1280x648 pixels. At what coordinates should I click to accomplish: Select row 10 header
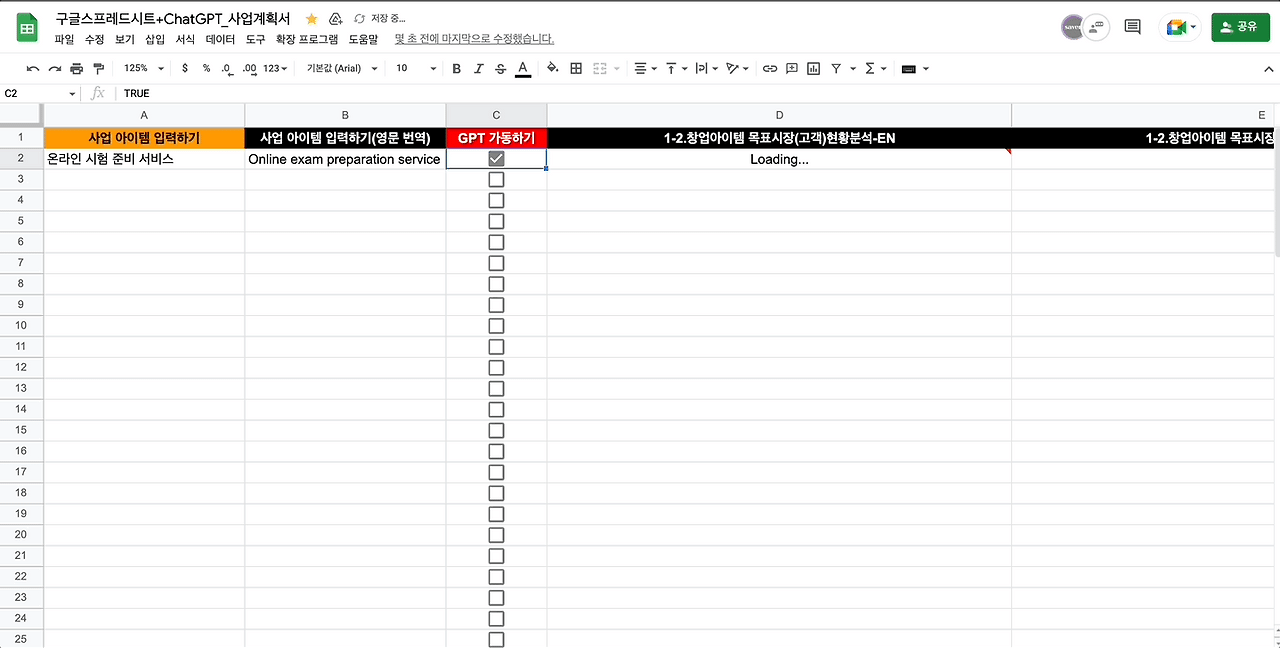coord(21,325)
